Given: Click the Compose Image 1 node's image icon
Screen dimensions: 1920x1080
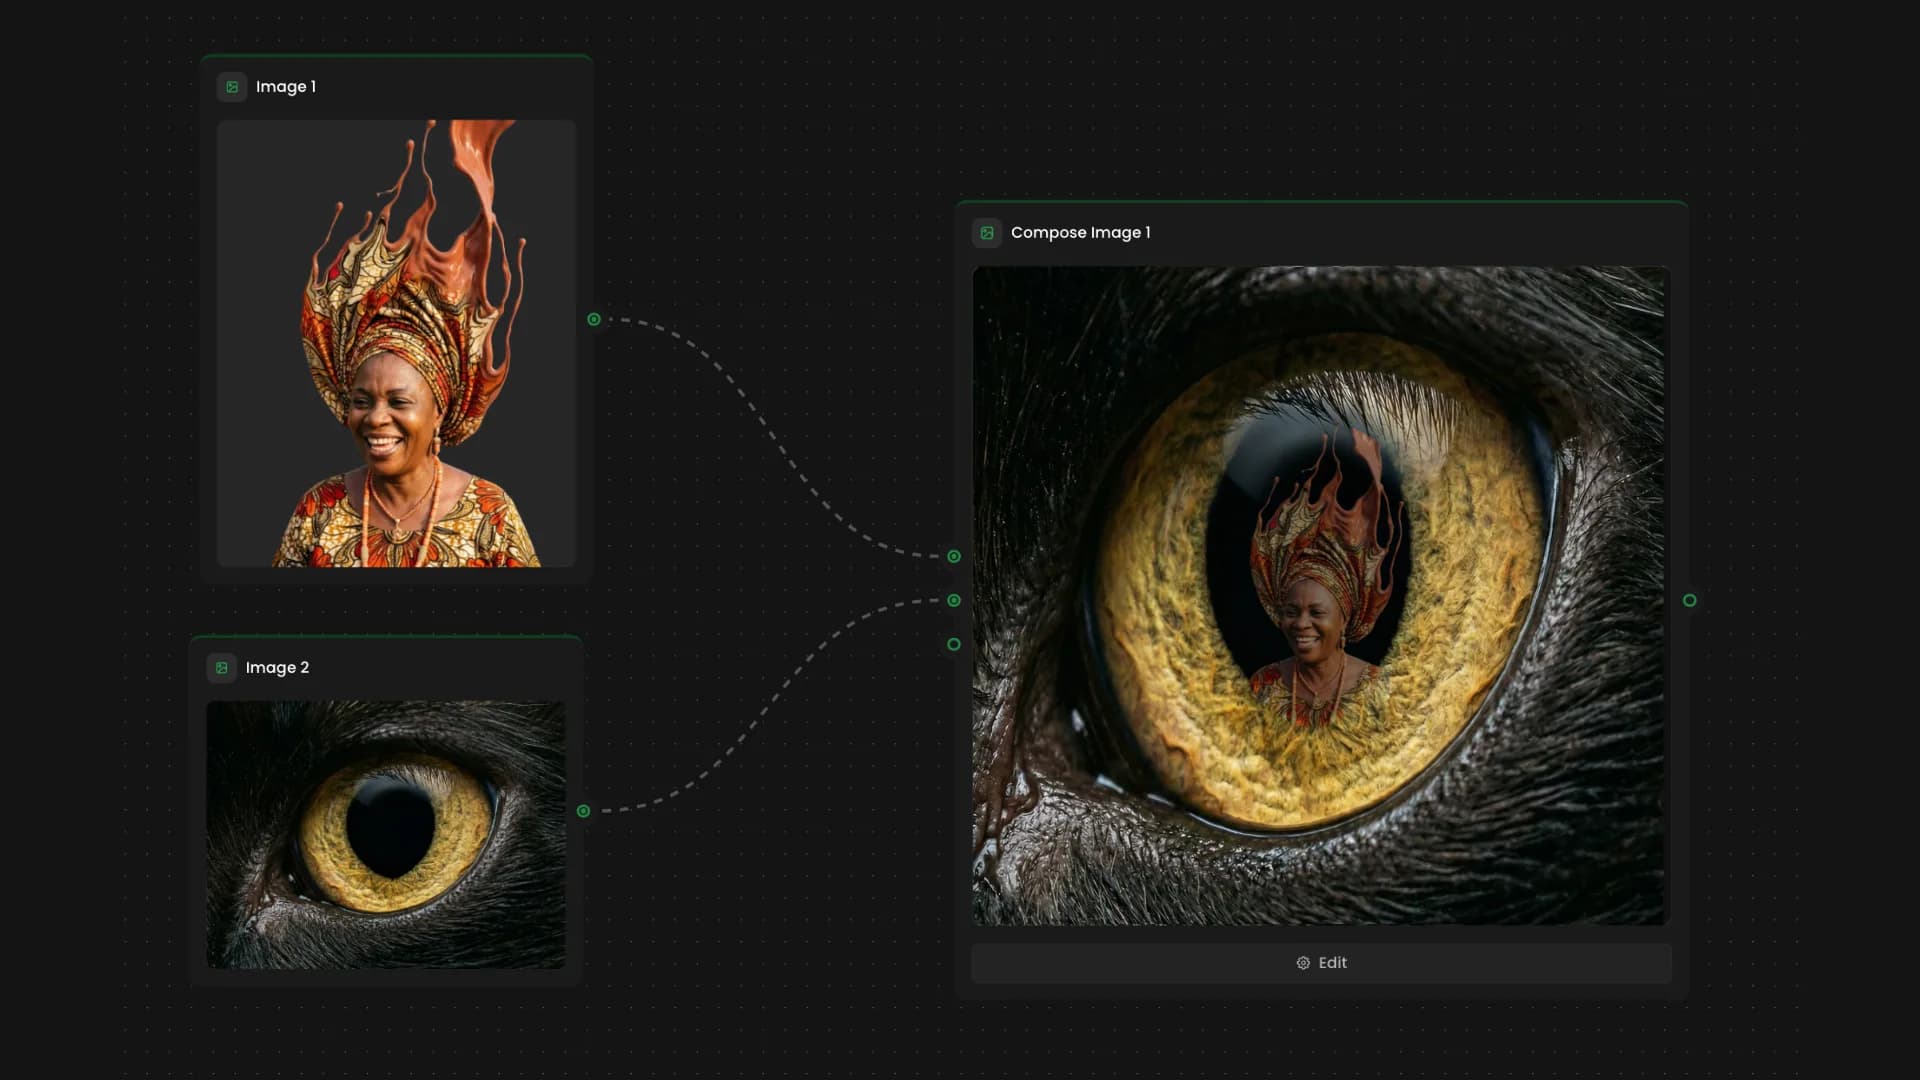Looking at the screenshot, I should [x=988, y=232].
